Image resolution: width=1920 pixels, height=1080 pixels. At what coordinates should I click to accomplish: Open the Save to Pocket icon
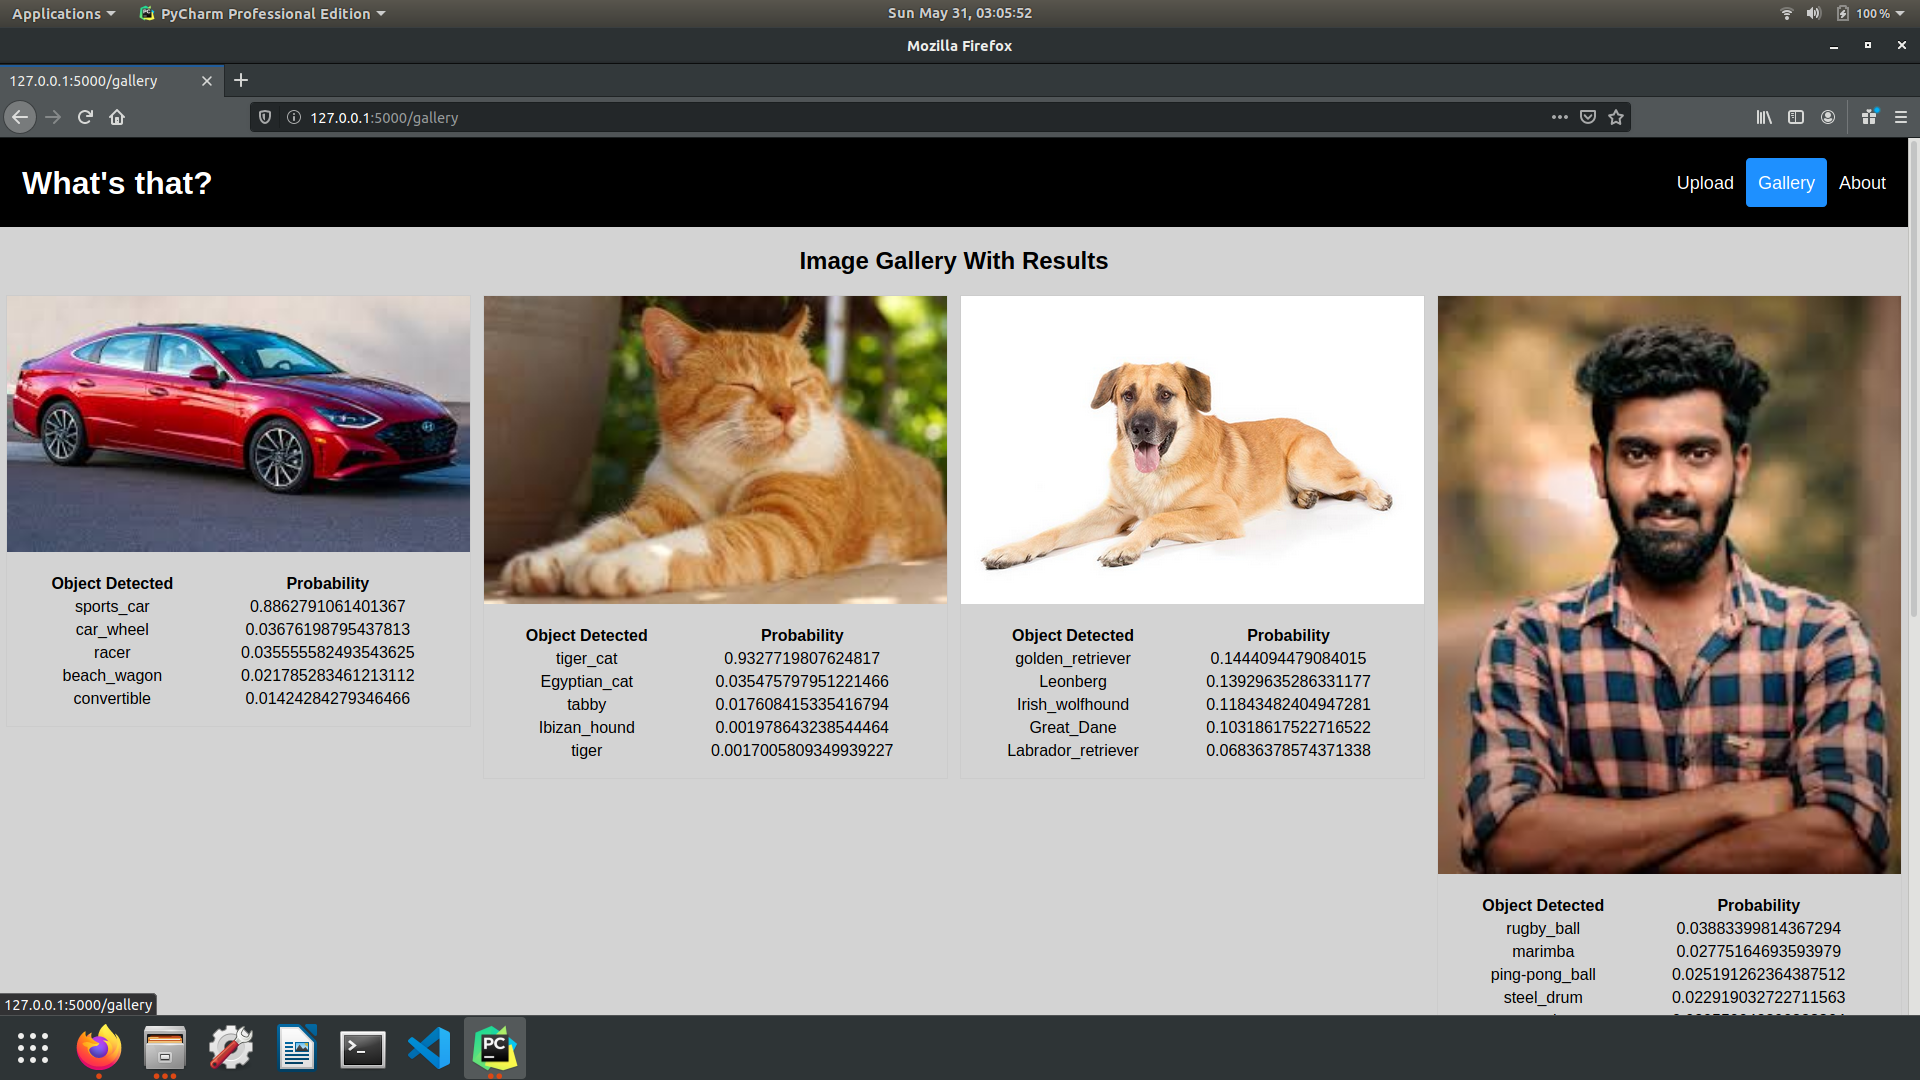(1588, 117)
